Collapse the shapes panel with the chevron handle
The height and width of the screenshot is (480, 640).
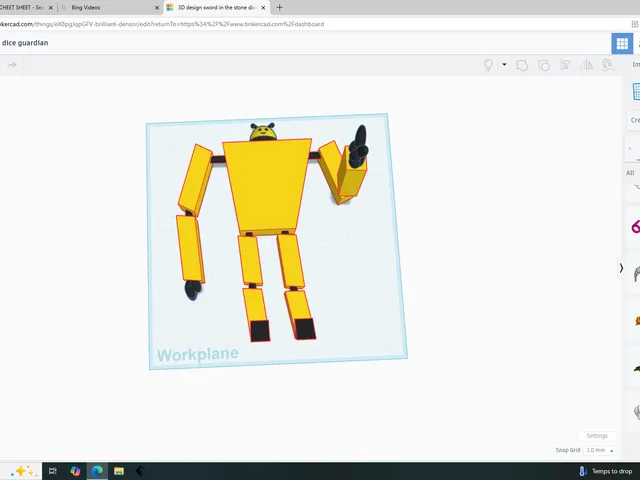tap(621, 268)
